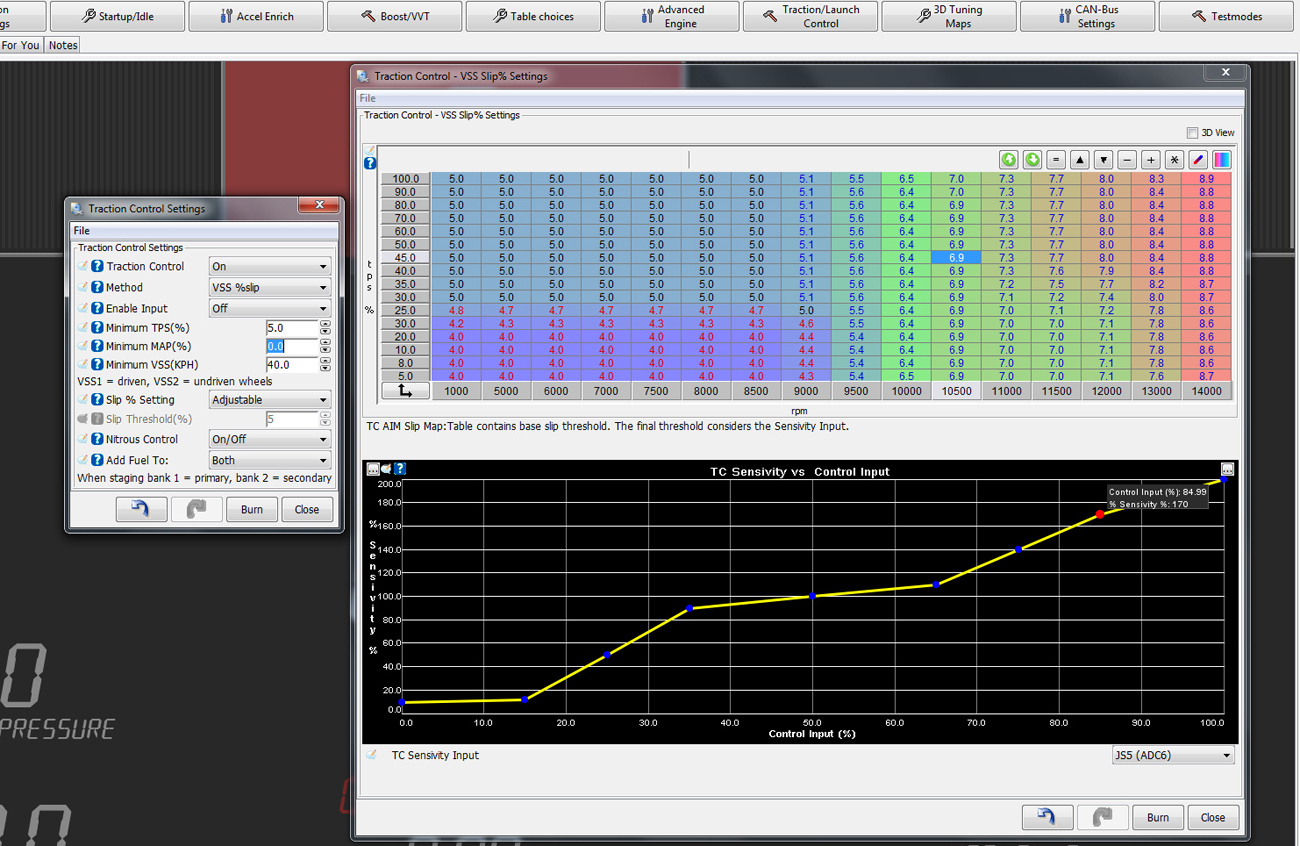Open help icon next to Minimum TPS(%)
Viewport: 1300px width, 846px height.
(97, 328)
